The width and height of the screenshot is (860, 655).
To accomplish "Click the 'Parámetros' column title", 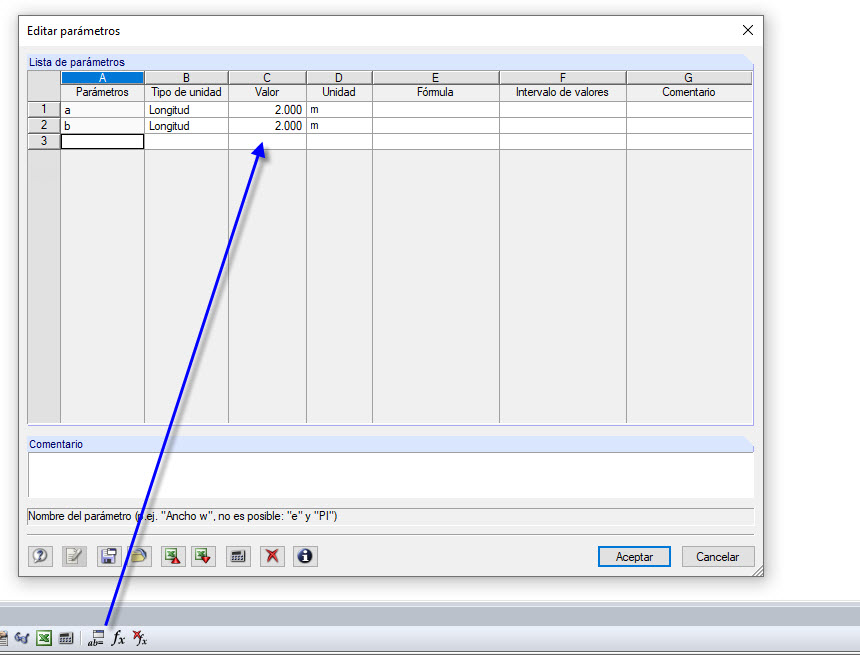I will (x=103, y=92).
